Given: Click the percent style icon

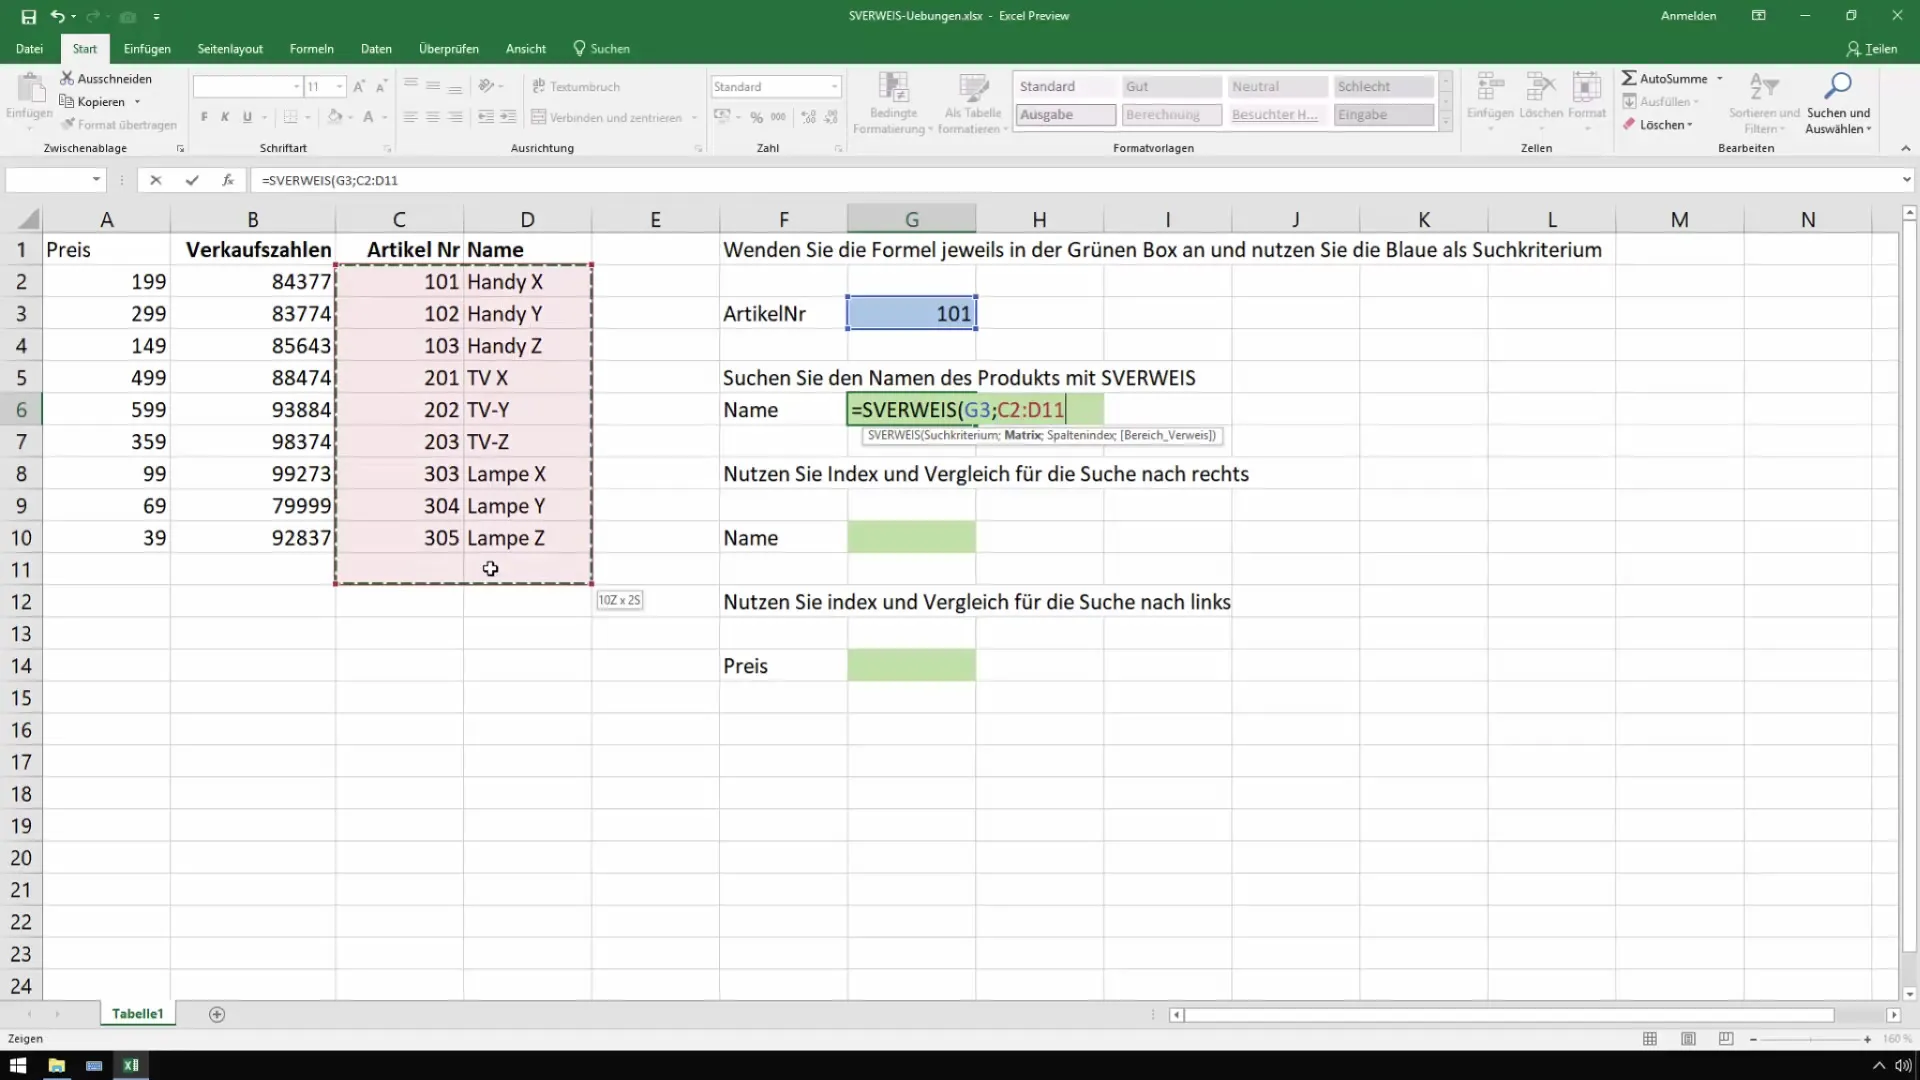Looking at the screenshot, I should [756, 117].
